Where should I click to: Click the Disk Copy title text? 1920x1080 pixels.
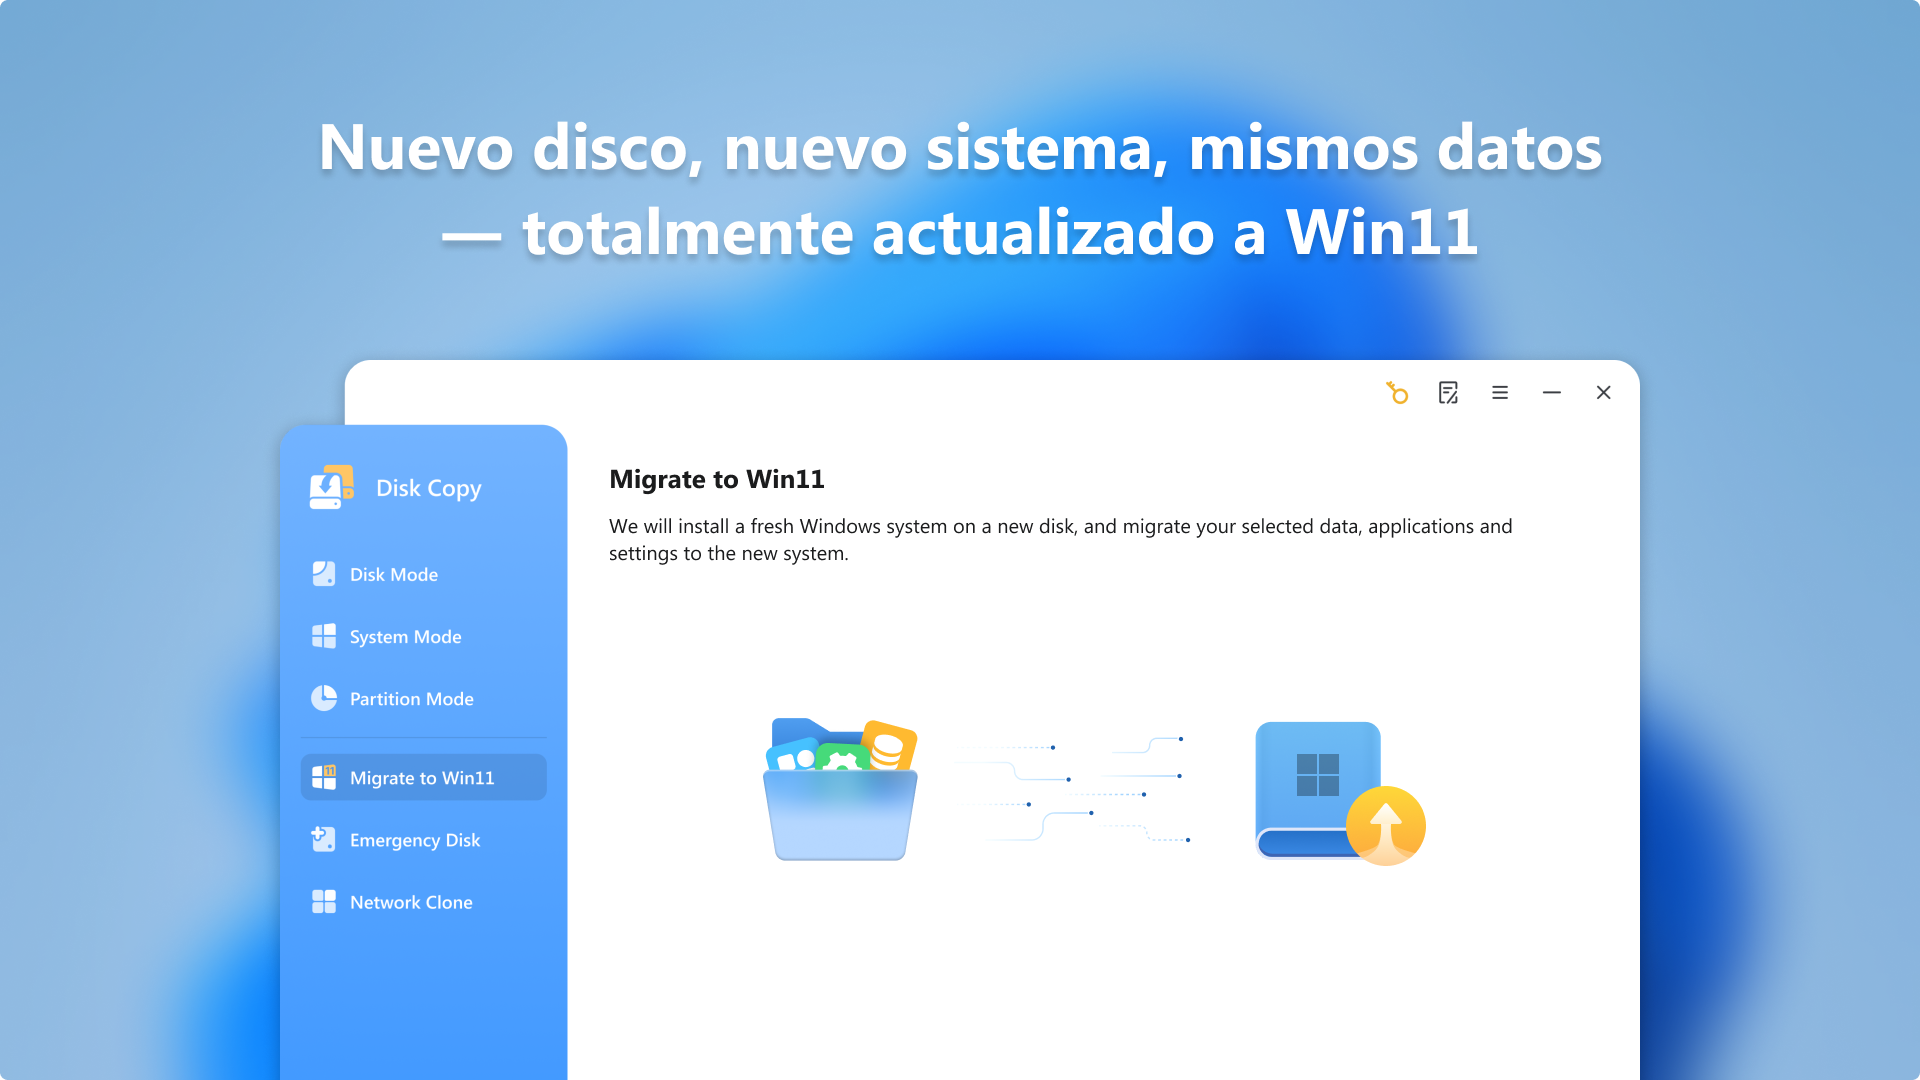coord(428,488)
